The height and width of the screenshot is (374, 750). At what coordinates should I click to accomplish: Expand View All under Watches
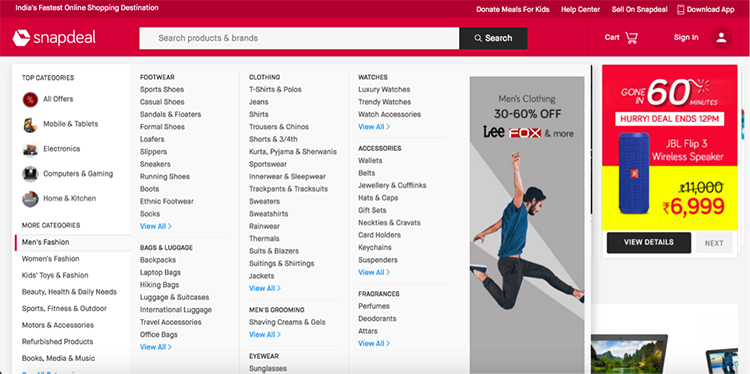(374, 127)
